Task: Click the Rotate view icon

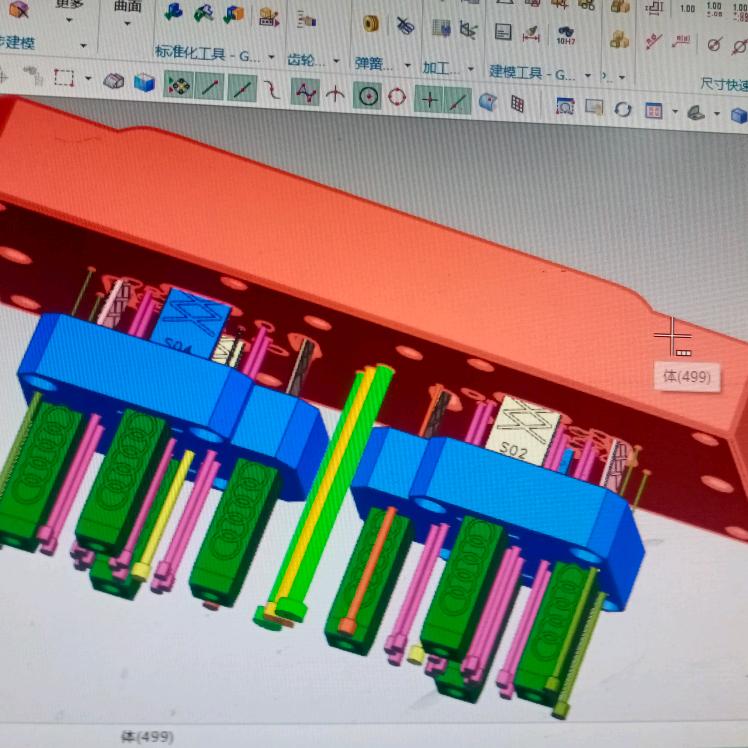Action: pos(623,109)
